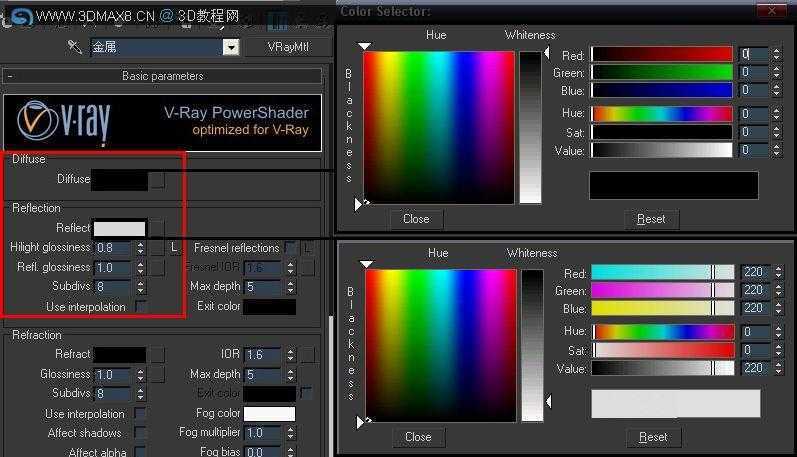797x457 pixels.
Task: Click the lower selector Red 220 field
Action: tap(755, 272)
